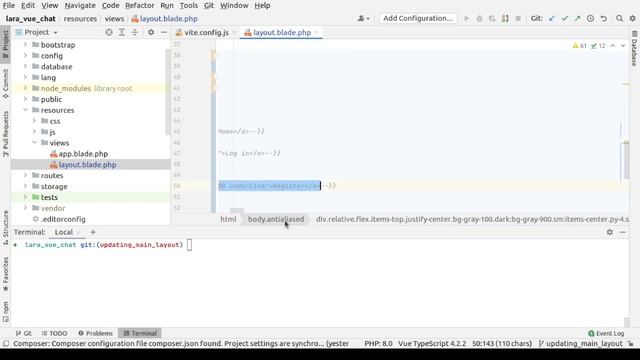Open the TODO tool window
The image size is (640, 360).
coord(54,333)
